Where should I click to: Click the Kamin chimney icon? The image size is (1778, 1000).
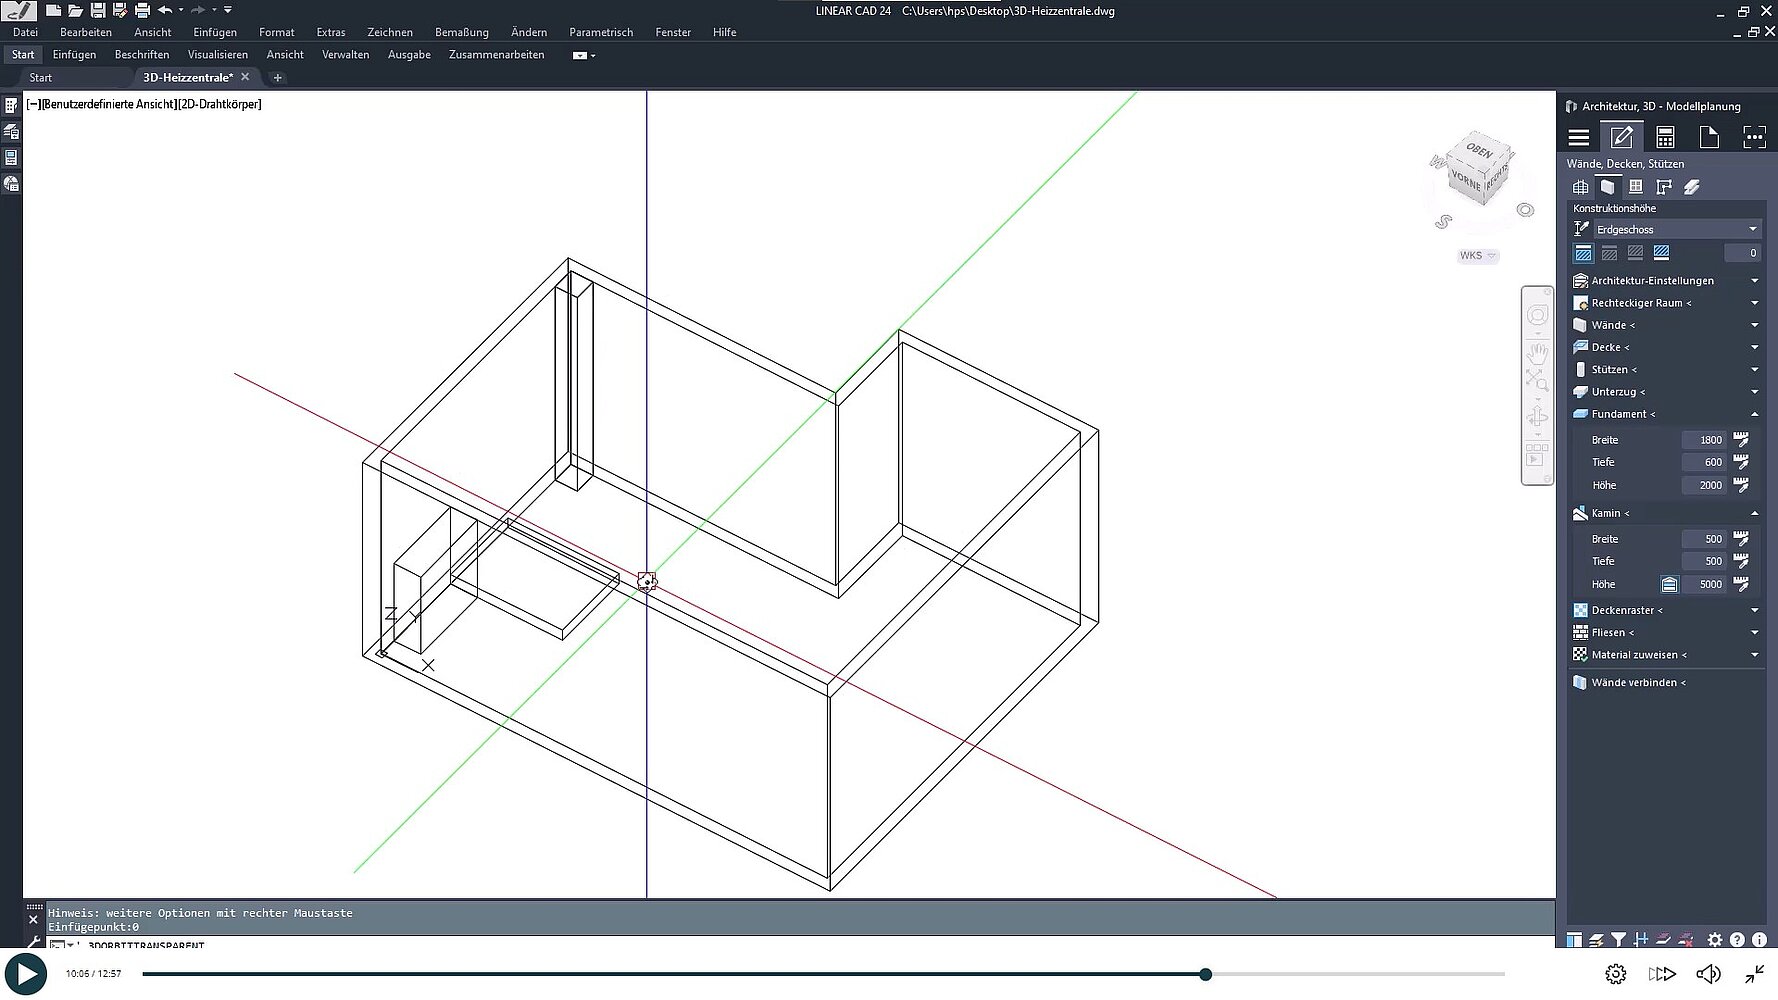[x=1580, y=513]
